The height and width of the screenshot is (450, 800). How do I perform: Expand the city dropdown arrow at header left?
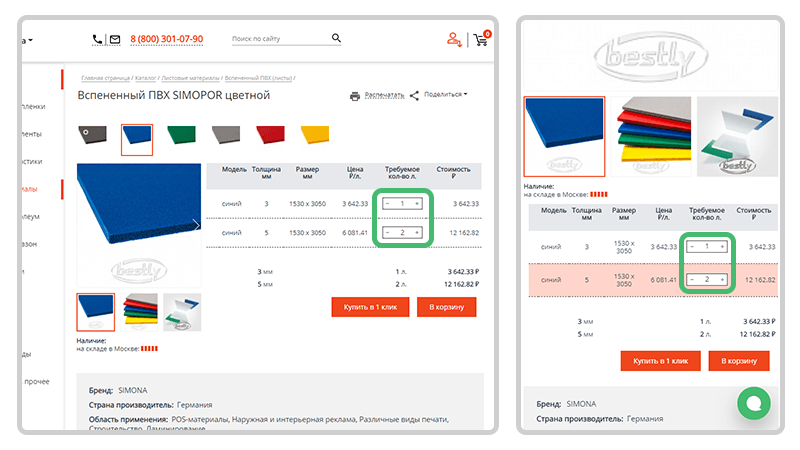31,40
